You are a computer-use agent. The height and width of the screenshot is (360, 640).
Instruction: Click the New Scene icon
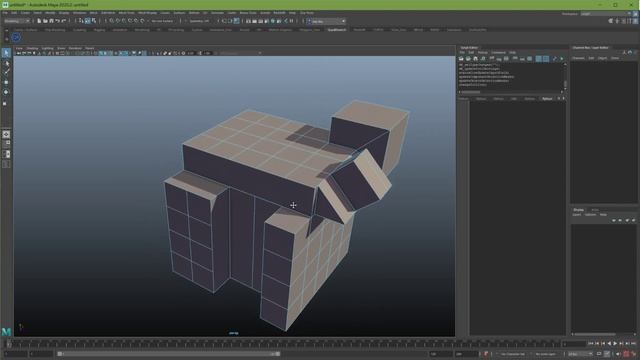tap(39, 21)
